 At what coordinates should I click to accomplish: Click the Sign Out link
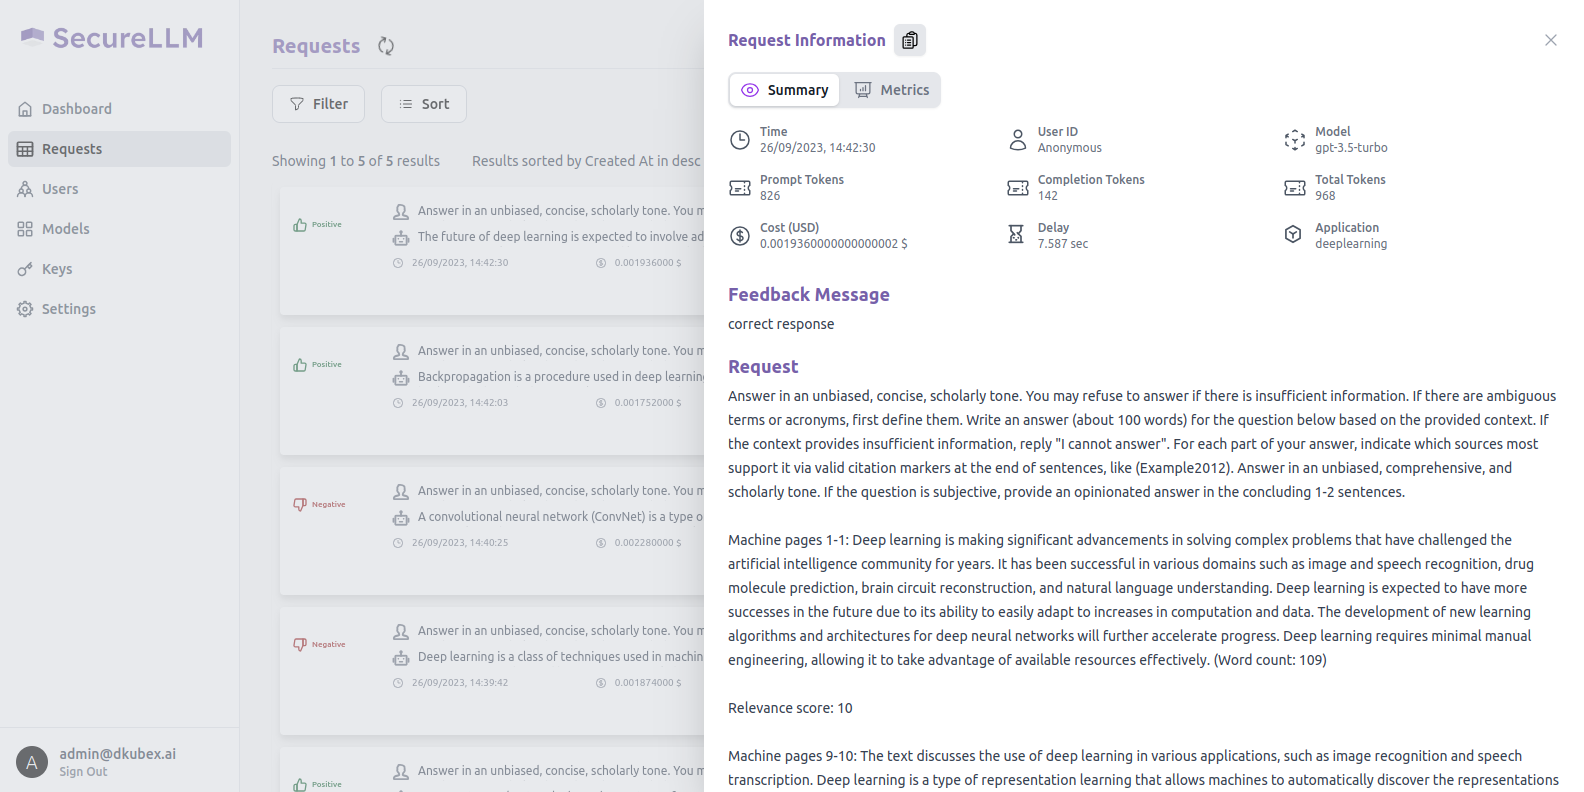click(x=83, y=772)
